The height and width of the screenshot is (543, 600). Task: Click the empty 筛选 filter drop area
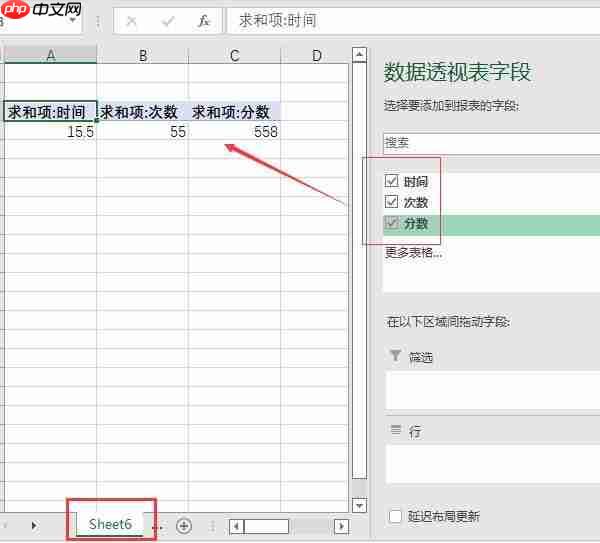(493, 391)
